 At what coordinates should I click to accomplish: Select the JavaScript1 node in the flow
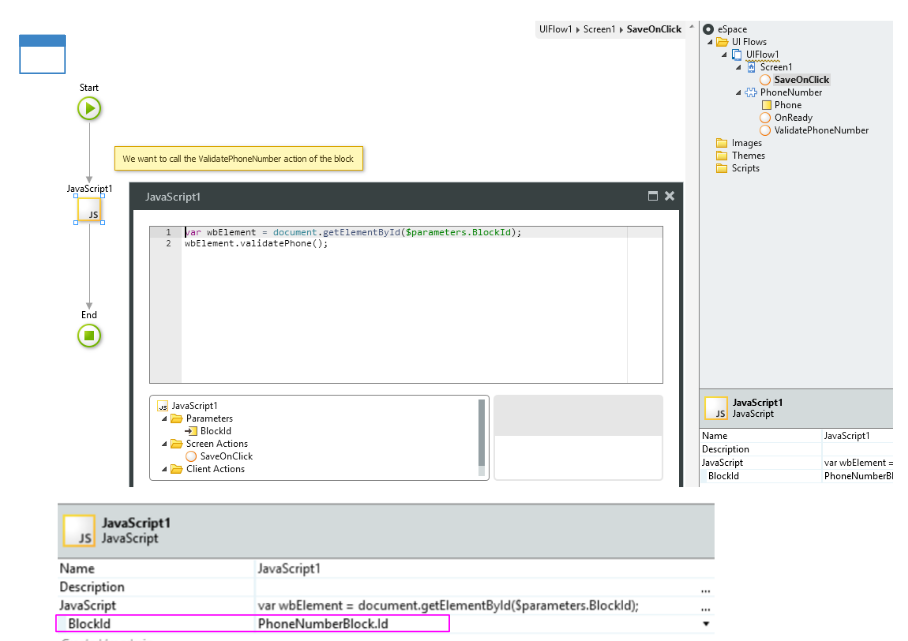pyautogui.click(x=89, y=211)
